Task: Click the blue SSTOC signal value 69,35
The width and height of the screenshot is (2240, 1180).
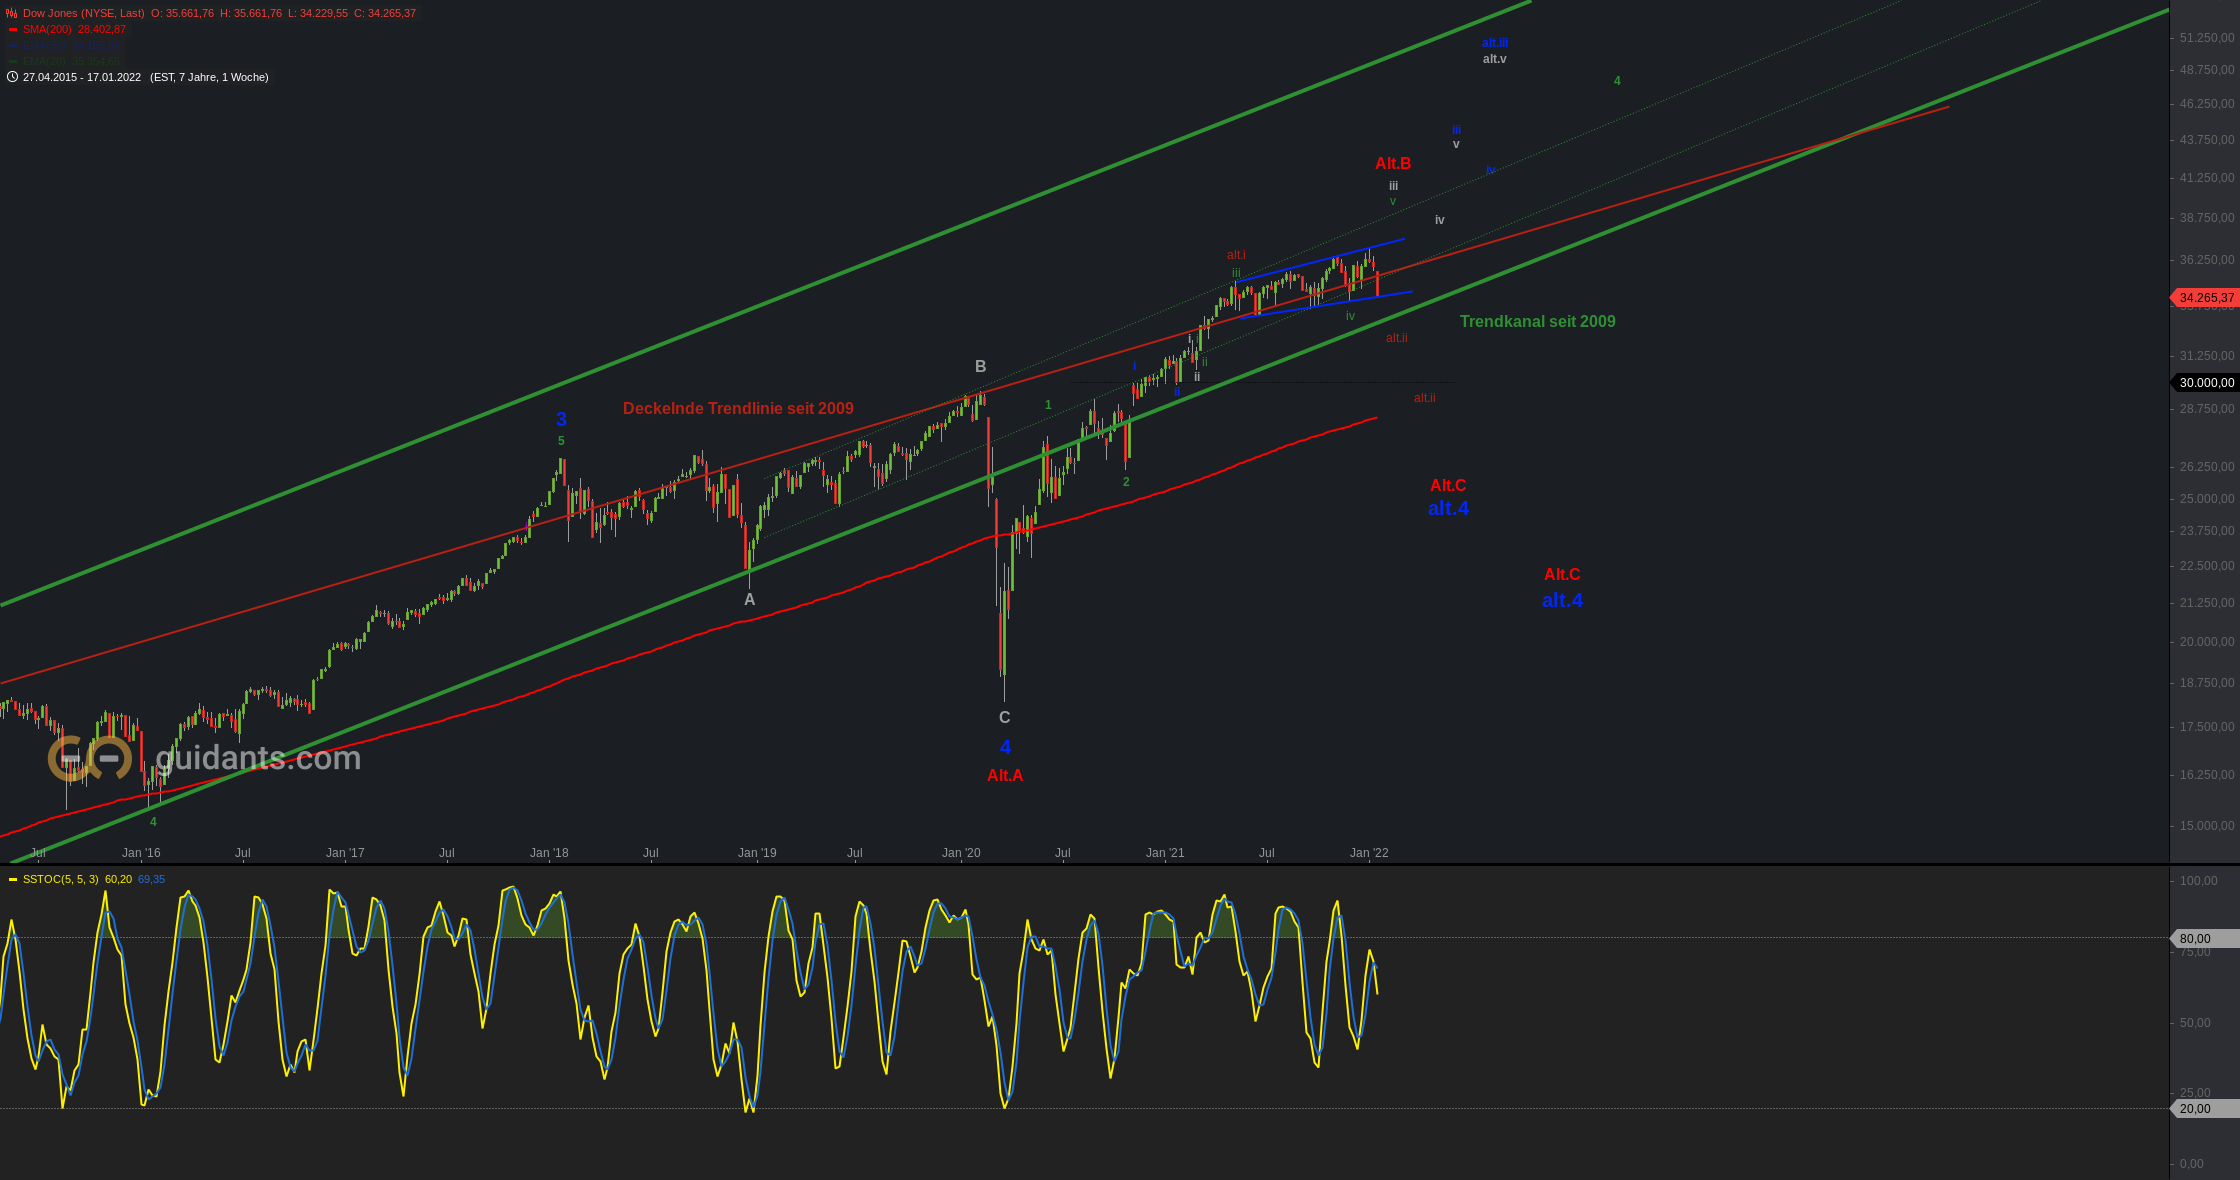Action: tap(151, 880)
